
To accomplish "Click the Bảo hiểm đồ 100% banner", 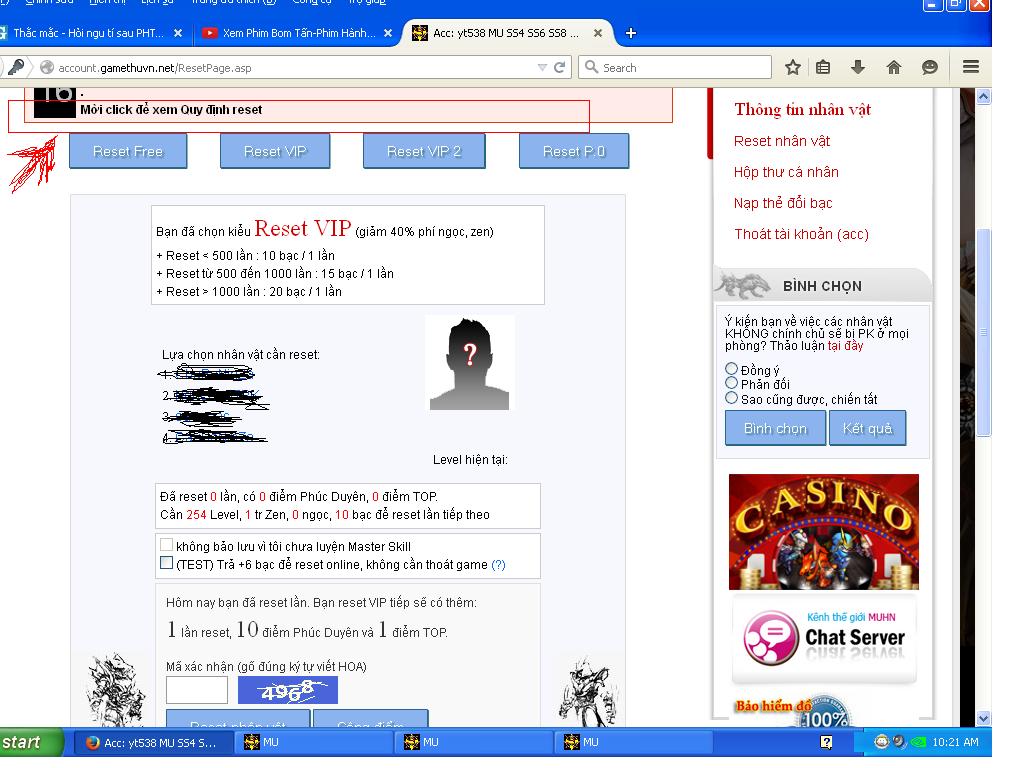I will pyautogui.click(x=792, y=711).
